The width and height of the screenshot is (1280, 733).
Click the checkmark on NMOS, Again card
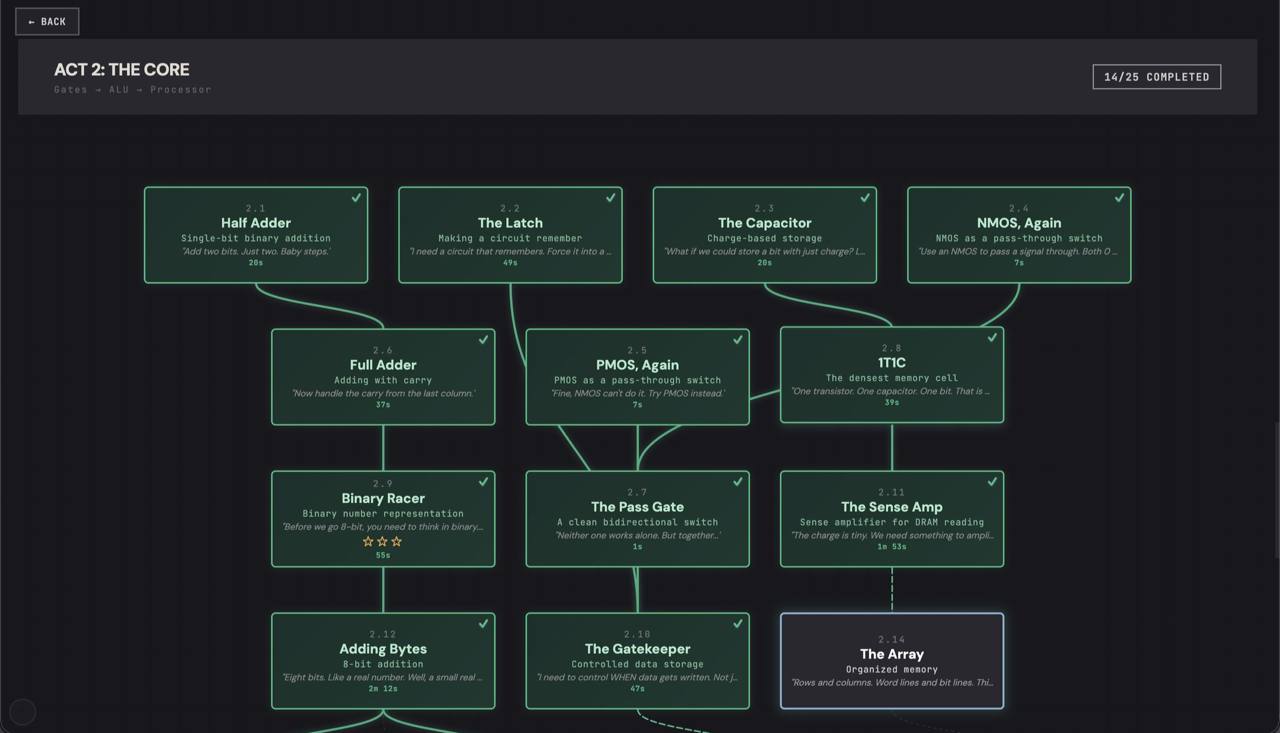pos(1119,198)
